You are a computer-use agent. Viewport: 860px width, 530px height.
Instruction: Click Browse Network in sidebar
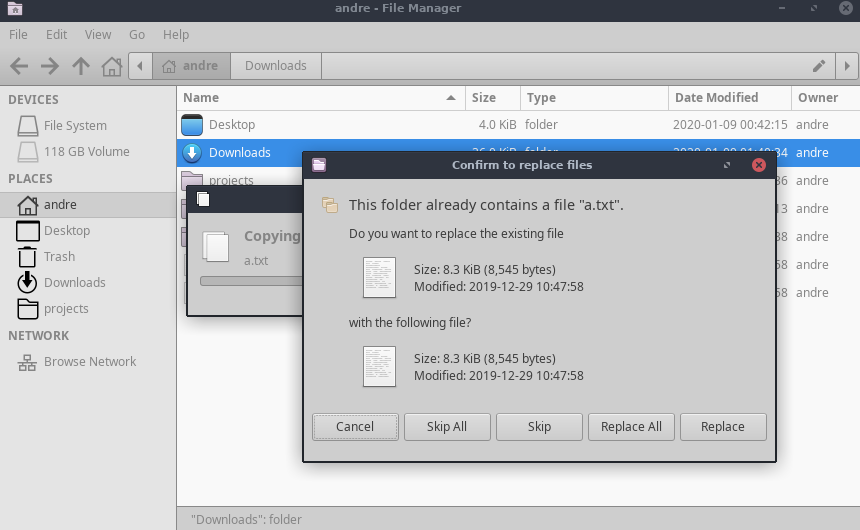(x=90, y=362)
